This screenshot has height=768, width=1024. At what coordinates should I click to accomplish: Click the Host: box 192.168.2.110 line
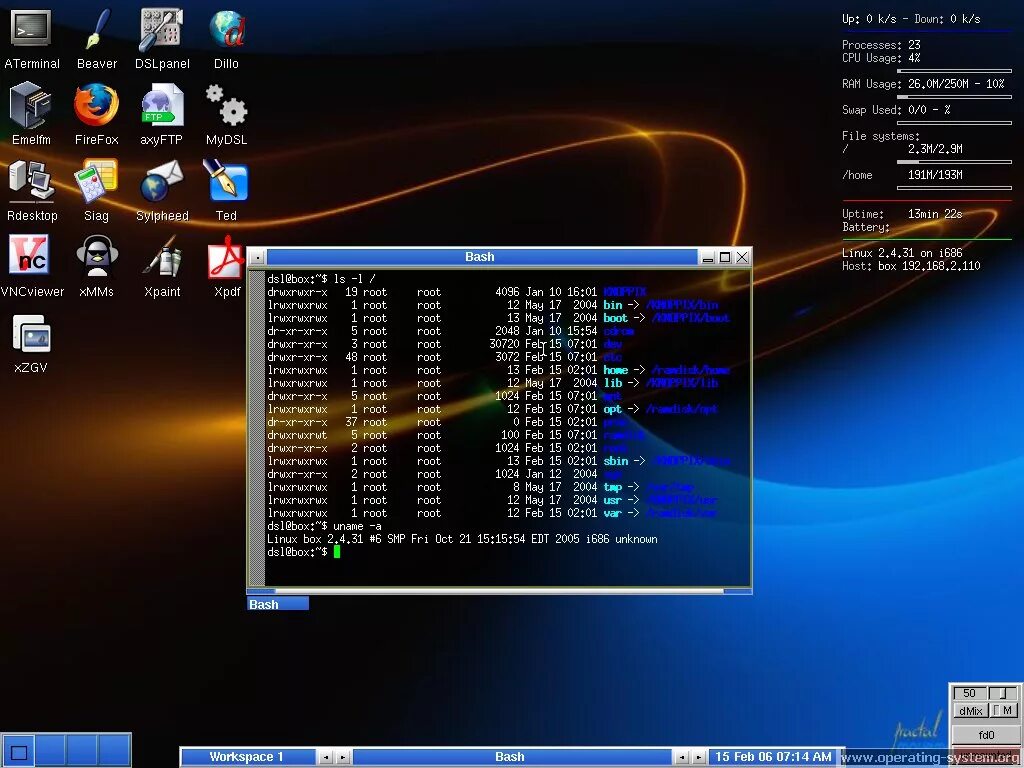point(911,266)
